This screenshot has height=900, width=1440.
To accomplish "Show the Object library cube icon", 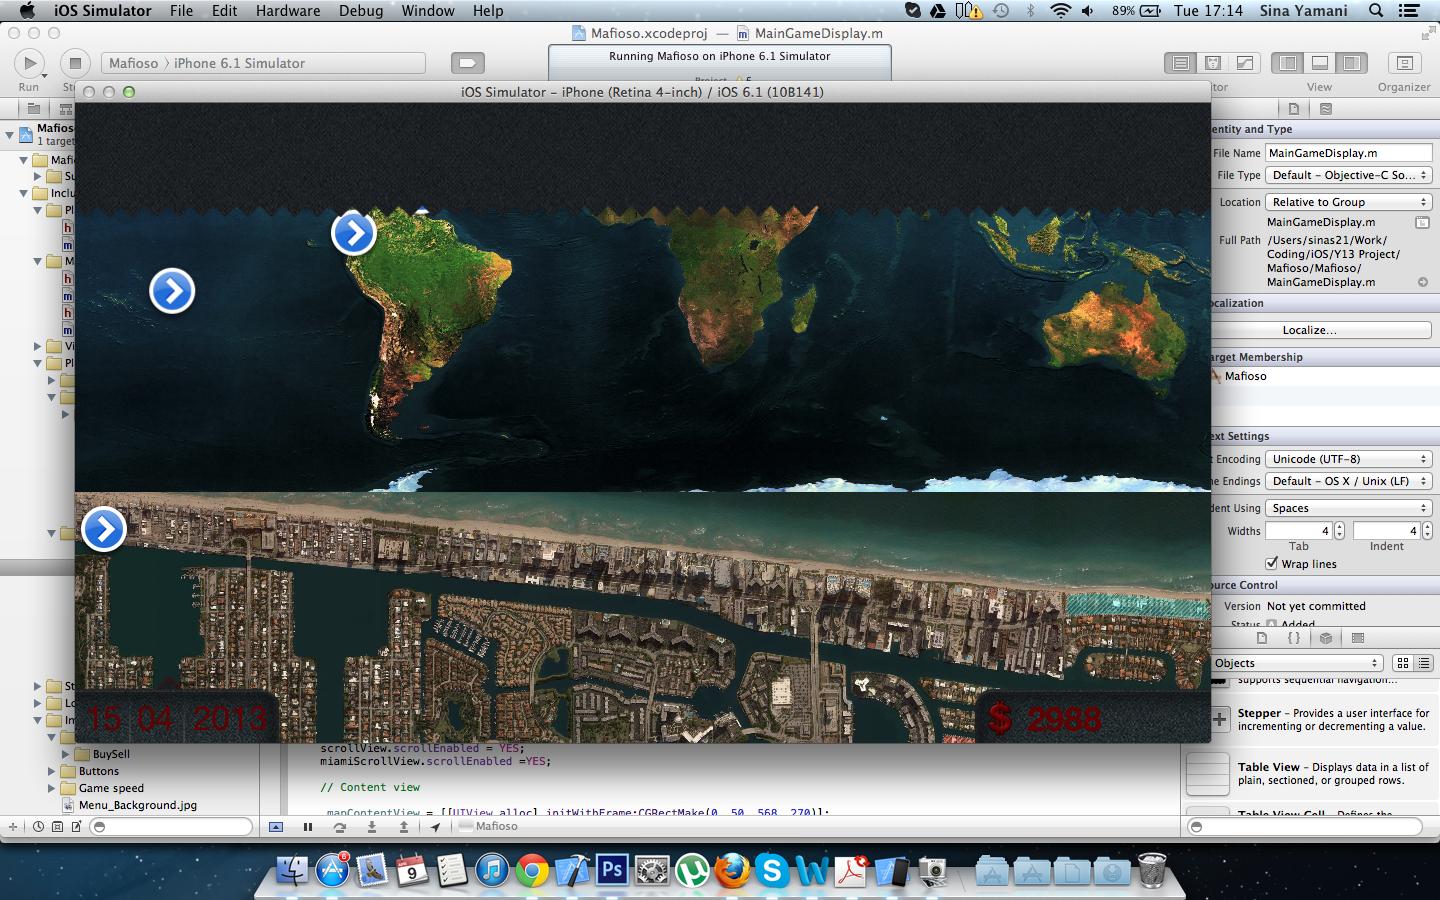I will [x=1326, y=638].
